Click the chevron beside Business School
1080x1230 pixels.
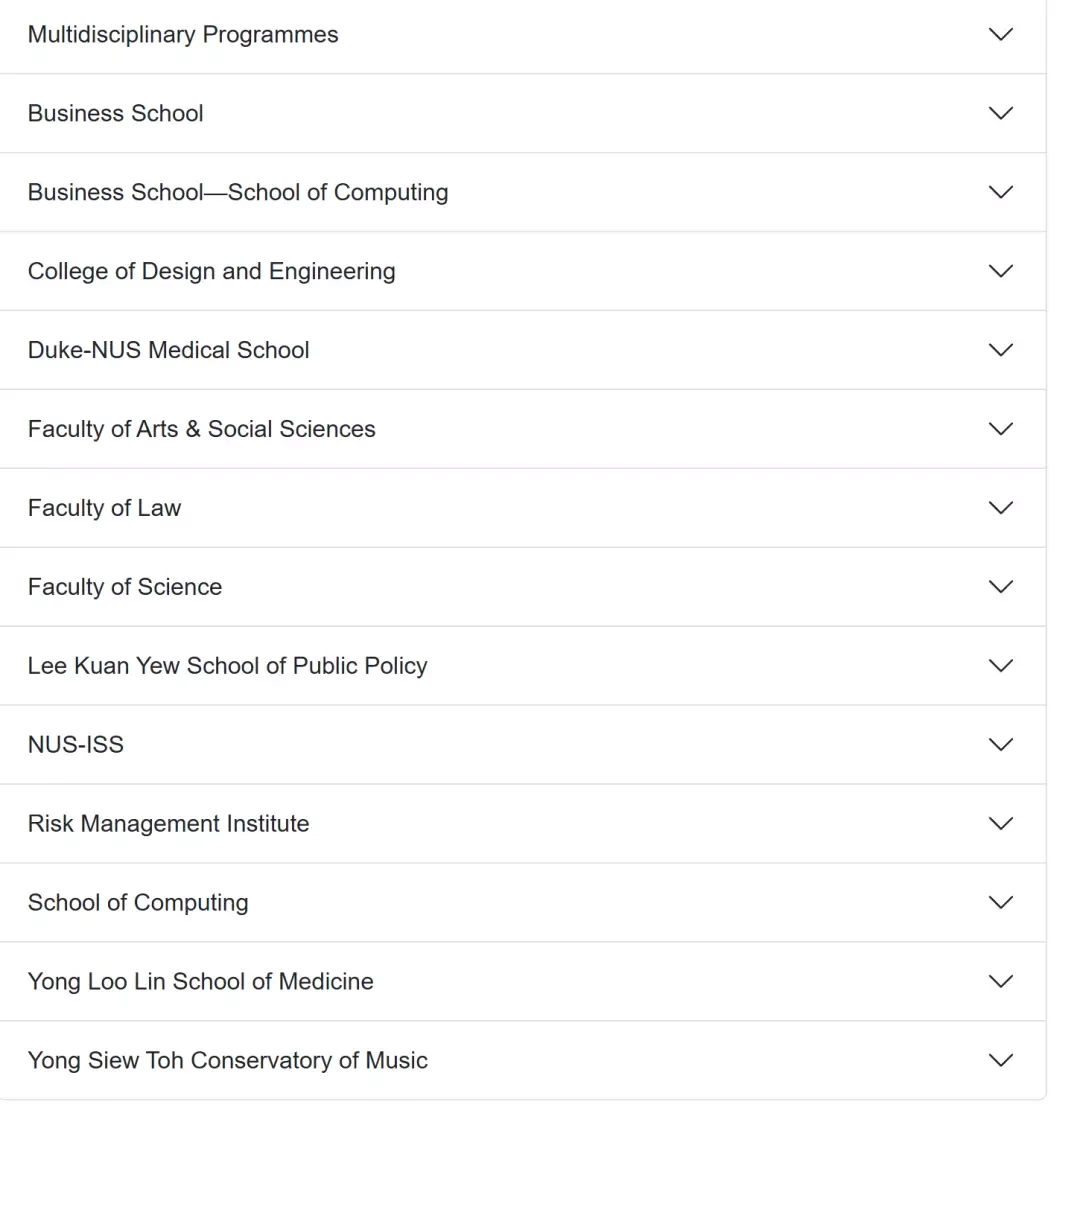click(1001, 113)
